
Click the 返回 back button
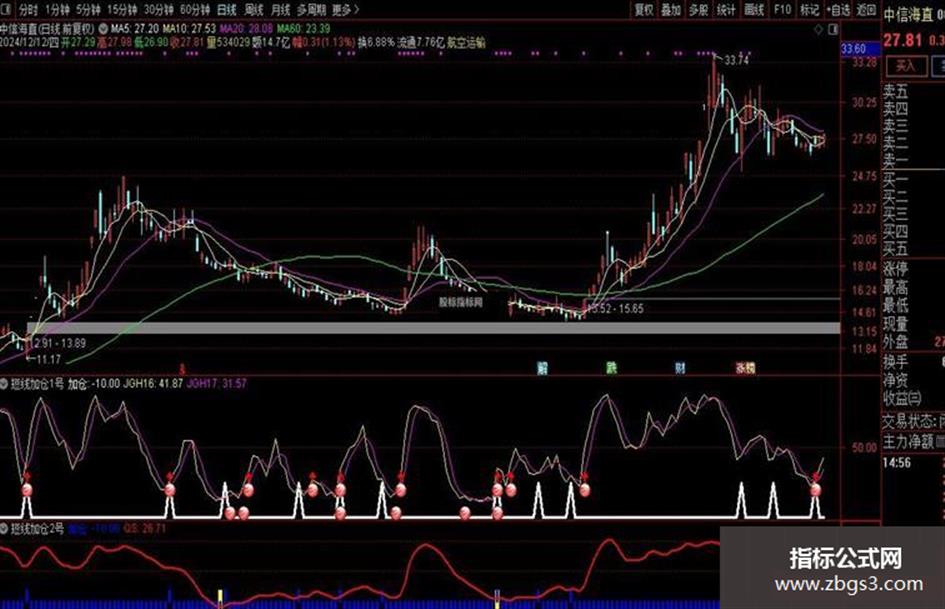pos(866,10)
